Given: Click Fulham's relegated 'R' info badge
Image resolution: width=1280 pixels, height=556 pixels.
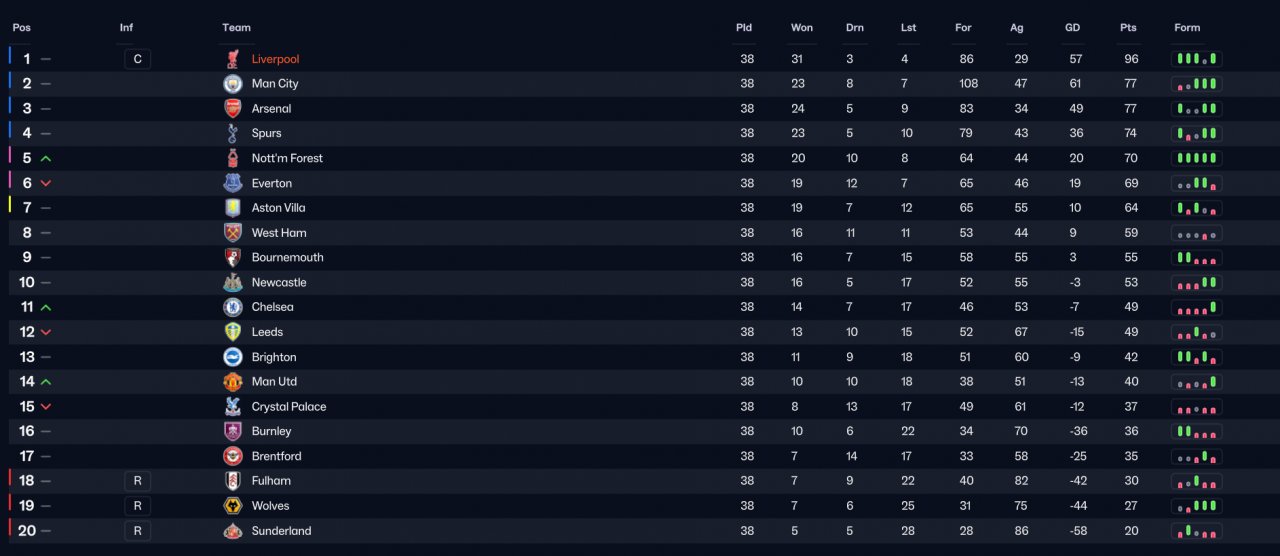Looking at the screenshot, I should pyautogui.click(x=137, y=481).
